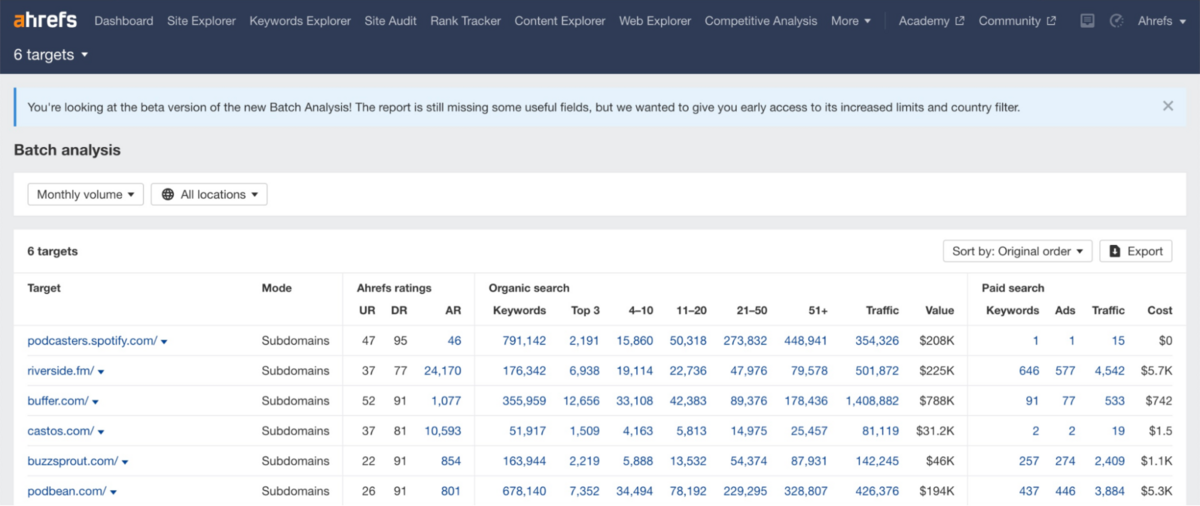Open podbean.com target link
Image resolution: width=1200 pixels, height=506 pixels.
click(67, 491)
